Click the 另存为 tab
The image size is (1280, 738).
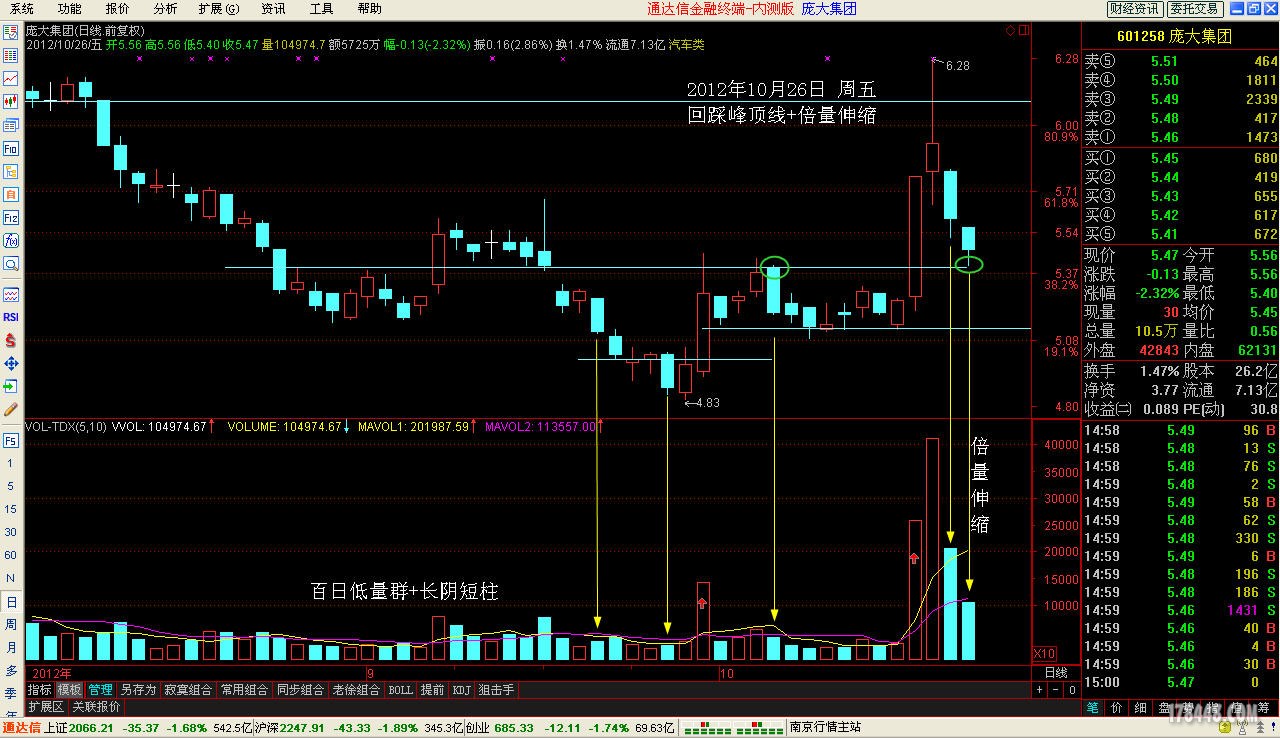138,690
